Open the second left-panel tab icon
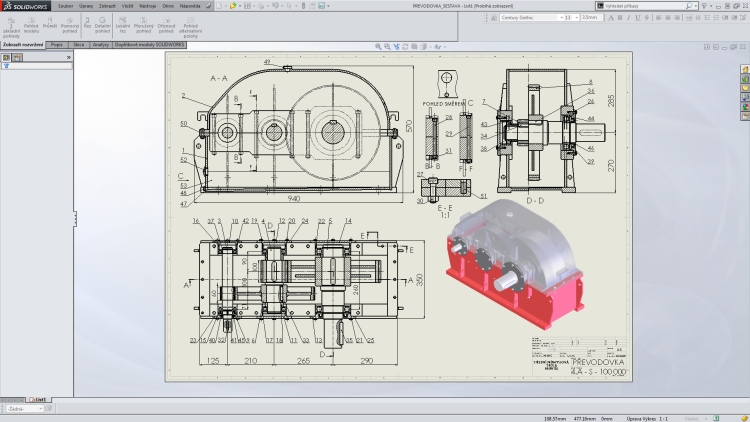The image size is (750, 422). 17,57
